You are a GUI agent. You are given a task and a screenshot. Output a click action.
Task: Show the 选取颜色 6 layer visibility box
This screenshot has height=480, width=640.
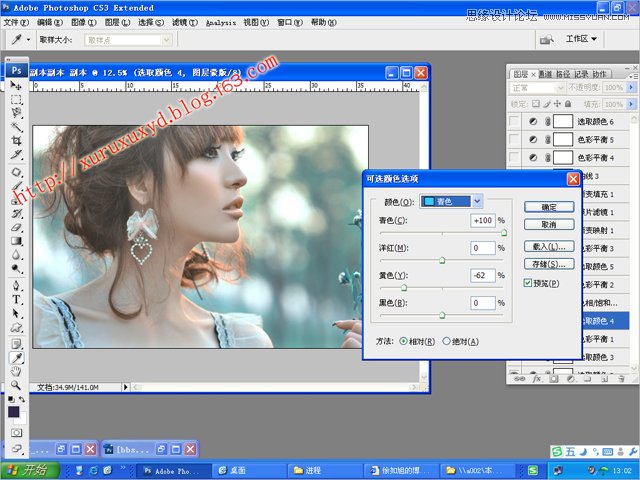click(515, 121)
